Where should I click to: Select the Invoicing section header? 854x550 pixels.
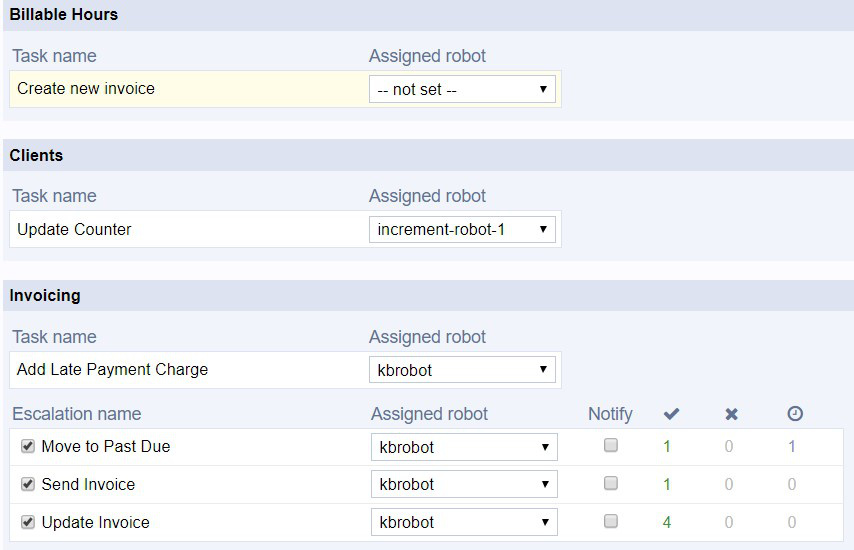[x=45, y=296]
